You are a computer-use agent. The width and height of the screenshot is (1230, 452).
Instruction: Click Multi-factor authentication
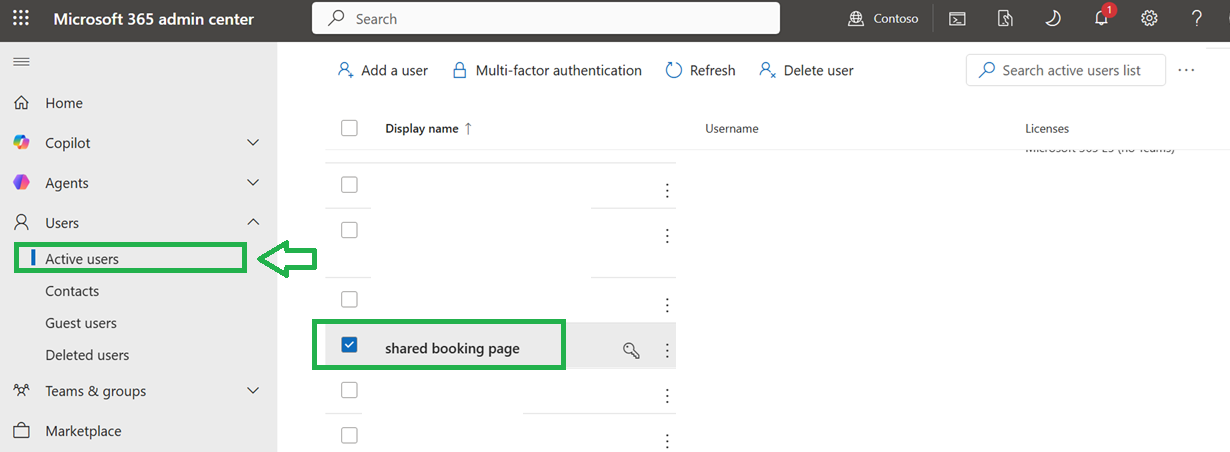click(547, 70)
